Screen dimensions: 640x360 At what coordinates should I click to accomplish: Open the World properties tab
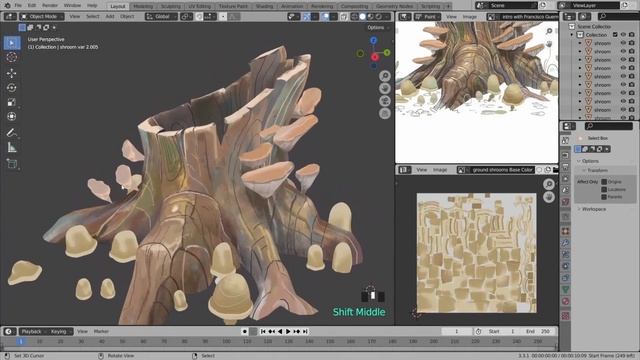pyautogui.click(x=565, y=202)
